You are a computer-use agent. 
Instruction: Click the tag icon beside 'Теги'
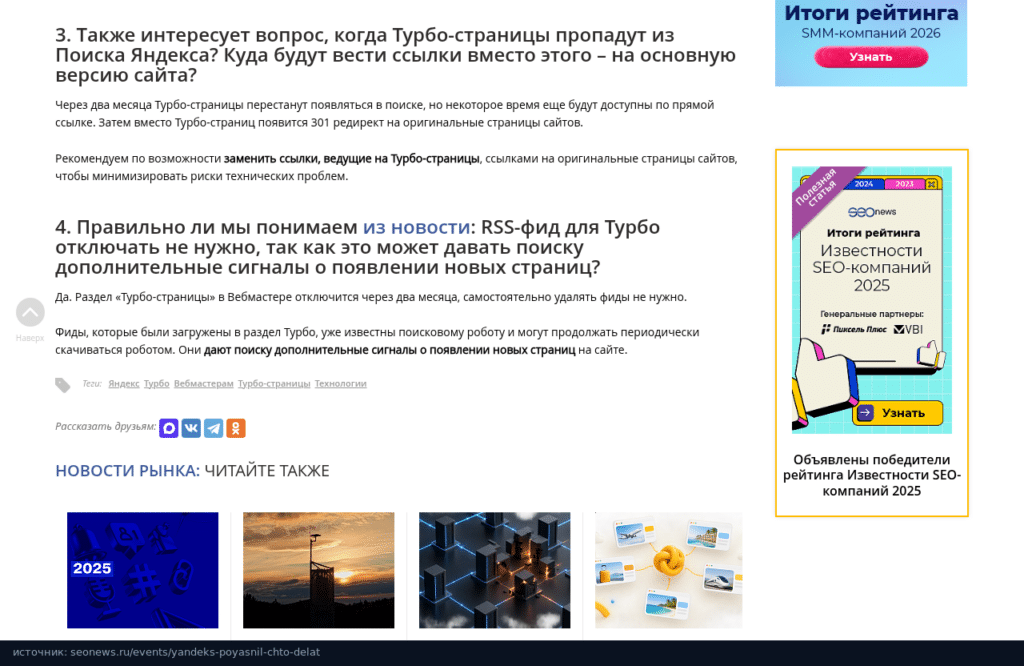pyautogui.click(x=63, y=385)
